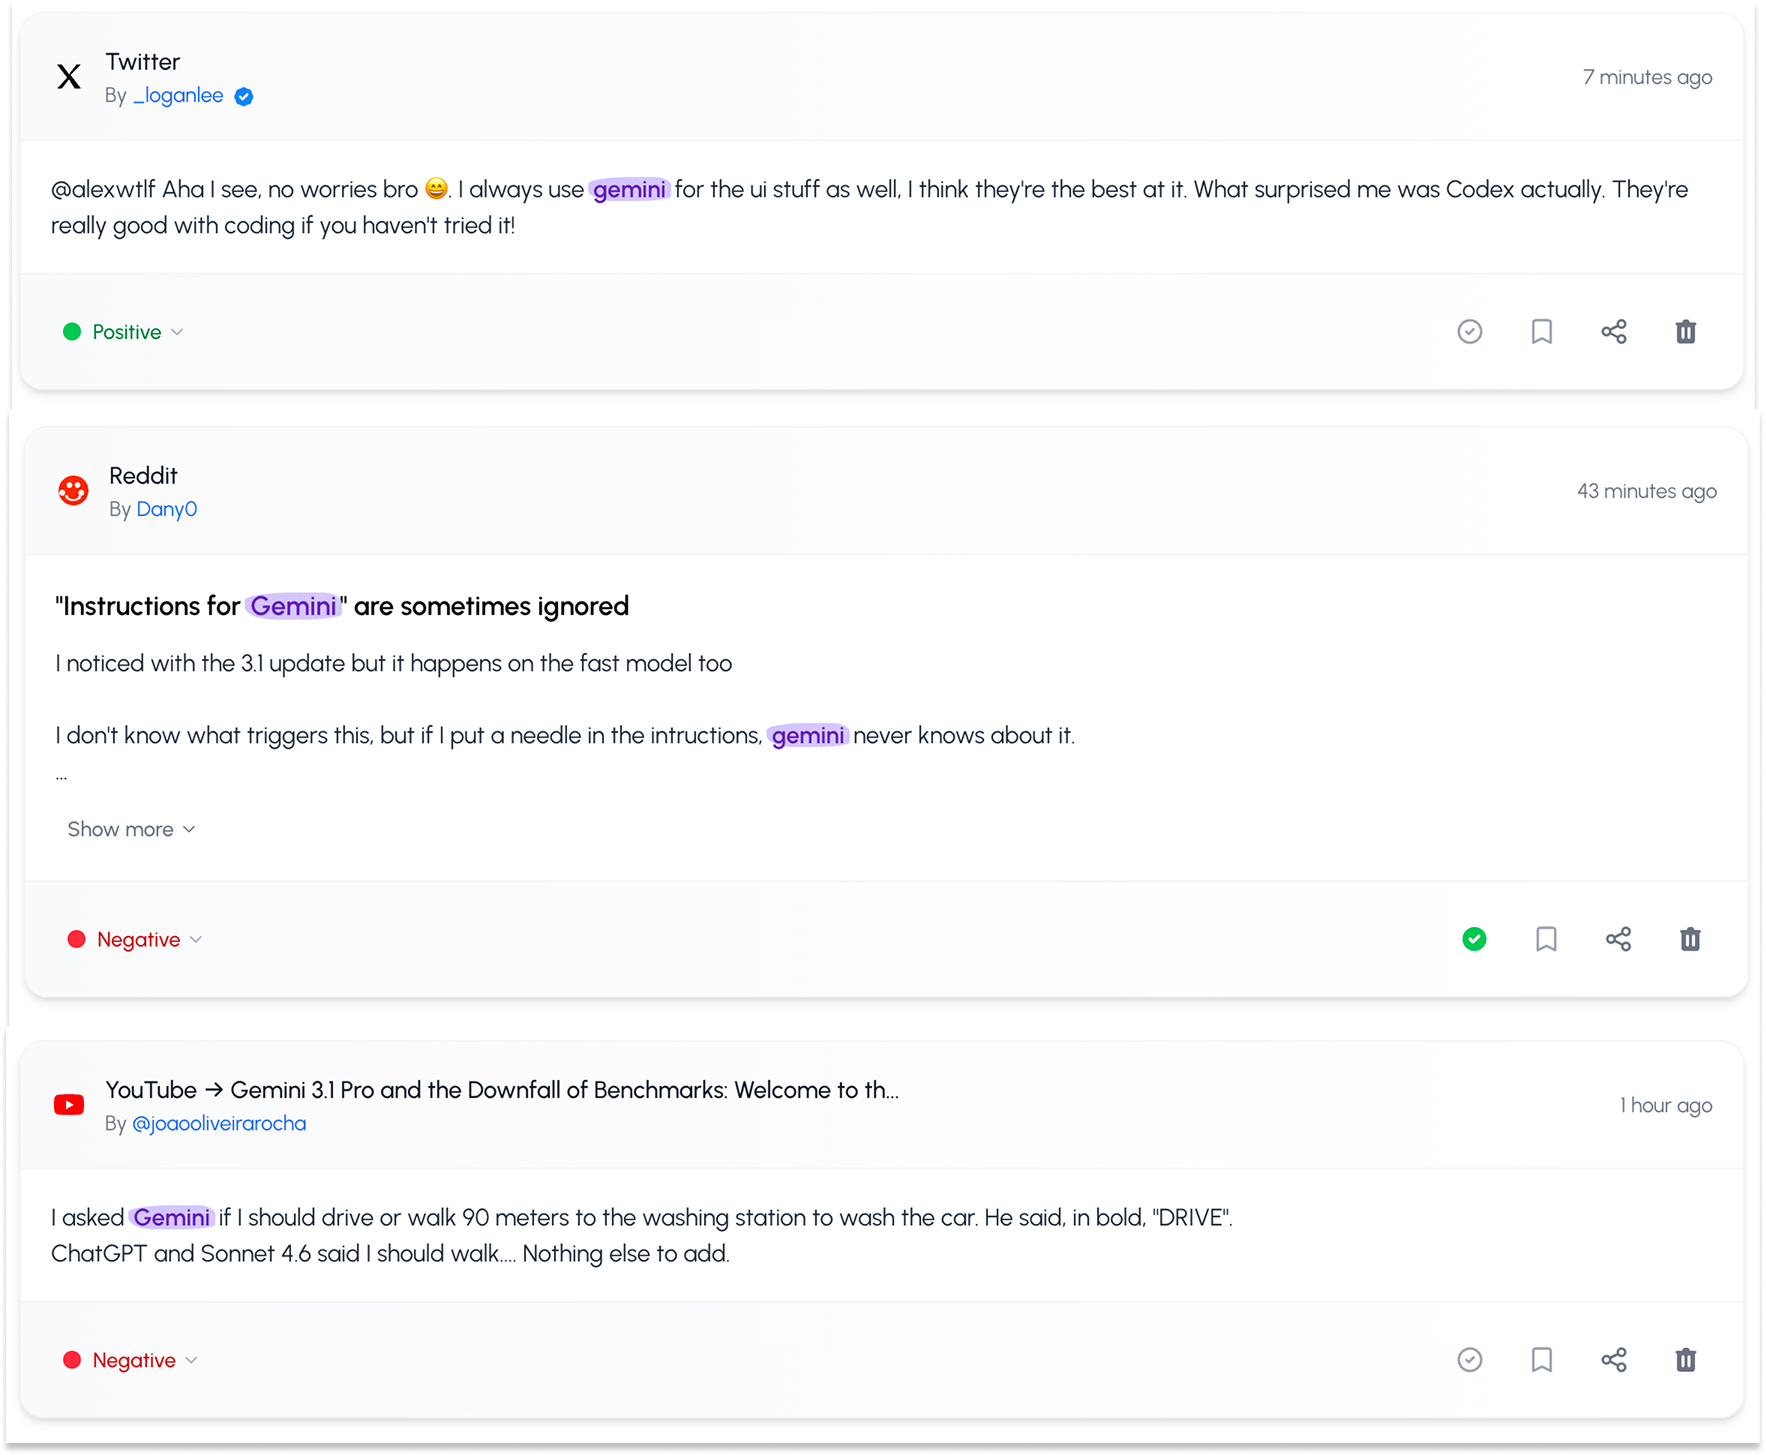Delete the YouTube mention
This screenshot has height=1455, width=1766.
click(x=1686, y=1360)
